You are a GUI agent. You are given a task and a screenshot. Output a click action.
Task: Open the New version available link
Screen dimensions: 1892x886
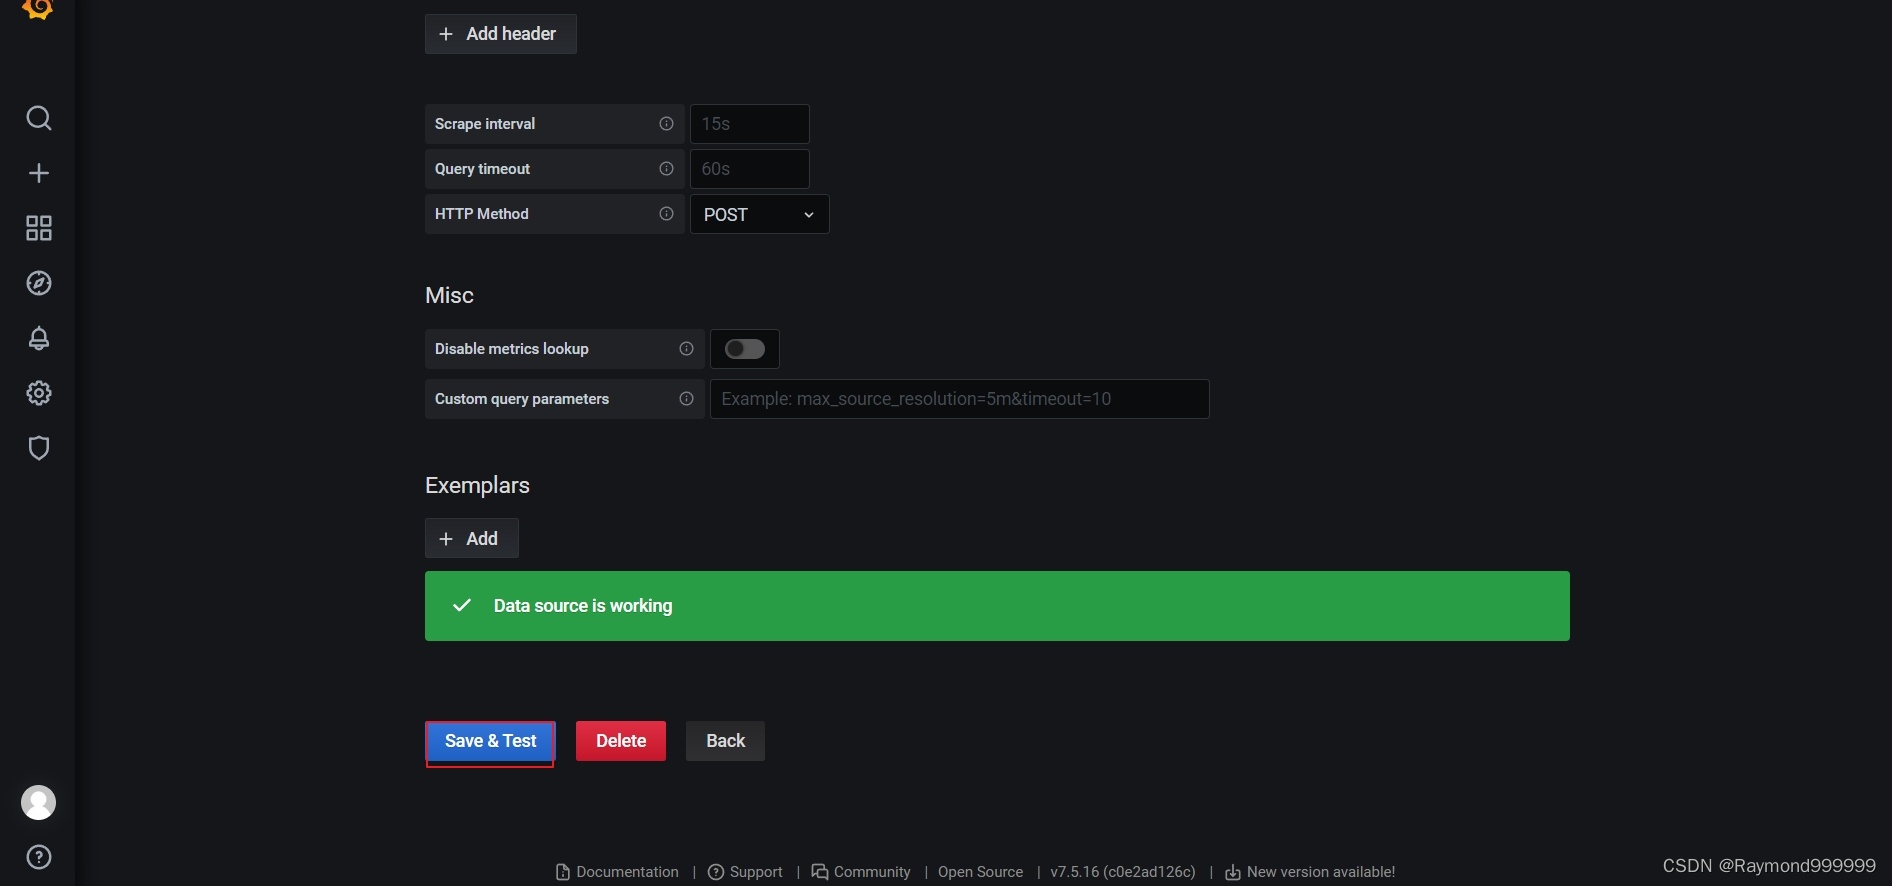coord(1310,872)
